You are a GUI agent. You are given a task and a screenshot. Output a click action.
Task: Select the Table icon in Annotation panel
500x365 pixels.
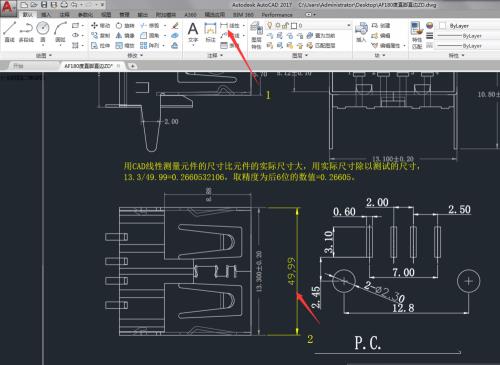[x=224, y=45]
